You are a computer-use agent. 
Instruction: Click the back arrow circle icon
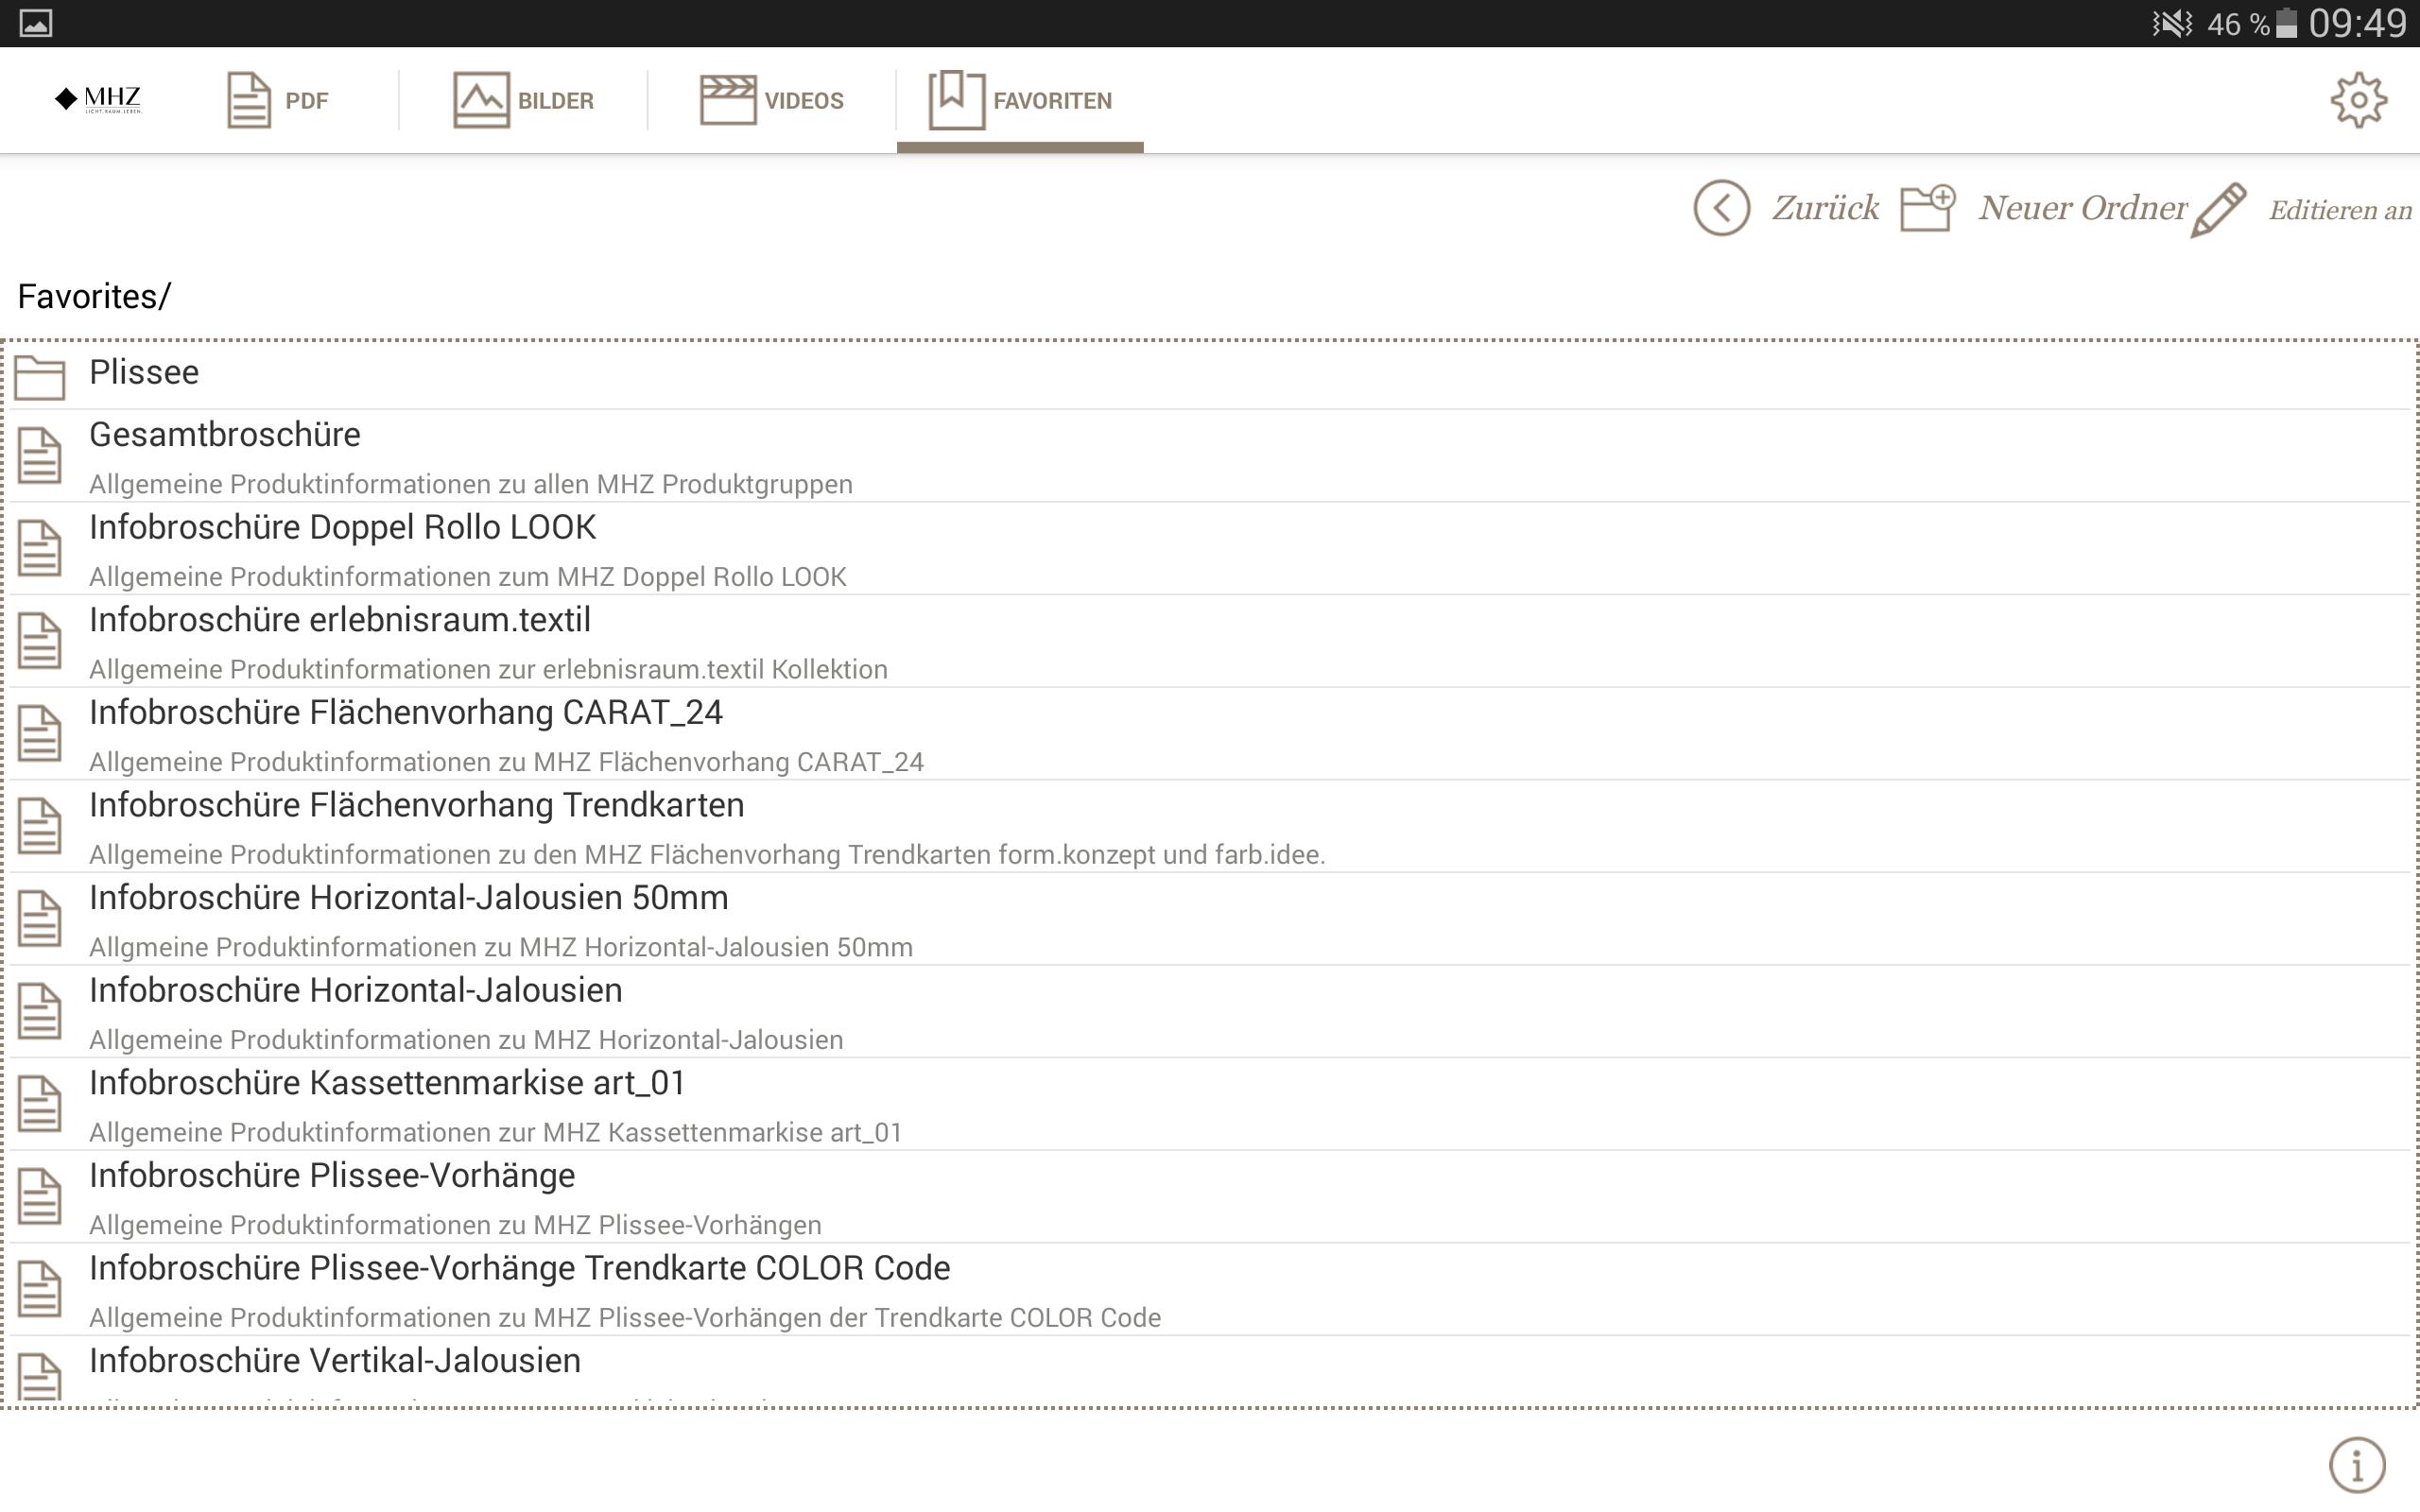point(1721,208)
